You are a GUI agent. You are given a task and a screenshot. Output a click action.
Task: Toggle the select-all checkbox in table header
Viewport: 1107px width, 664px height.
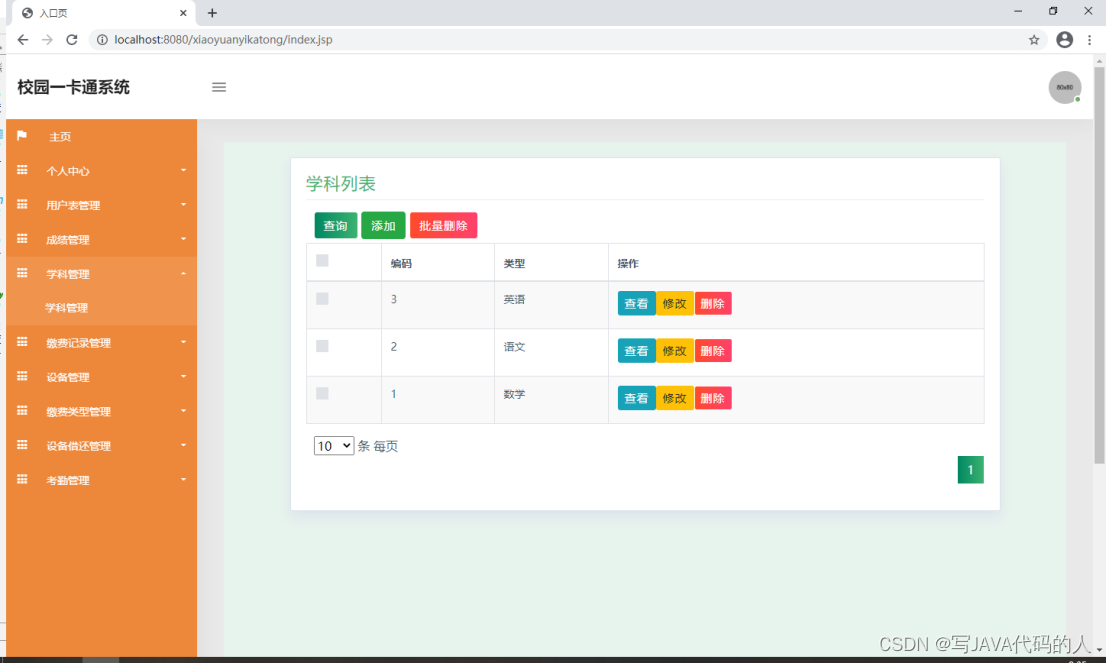[322, 260]
